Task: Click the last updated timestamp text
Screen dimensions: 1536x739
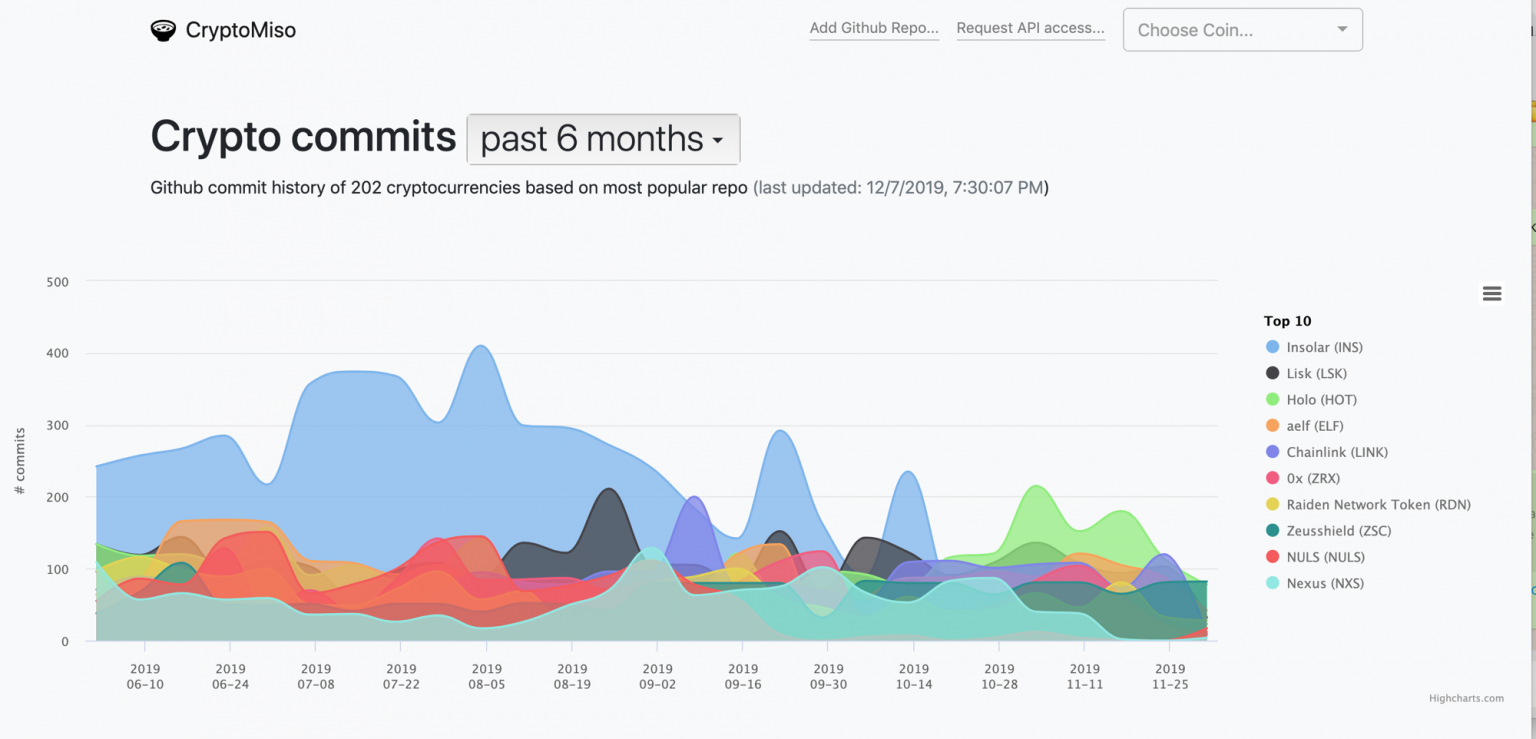Action: point(900,187)
